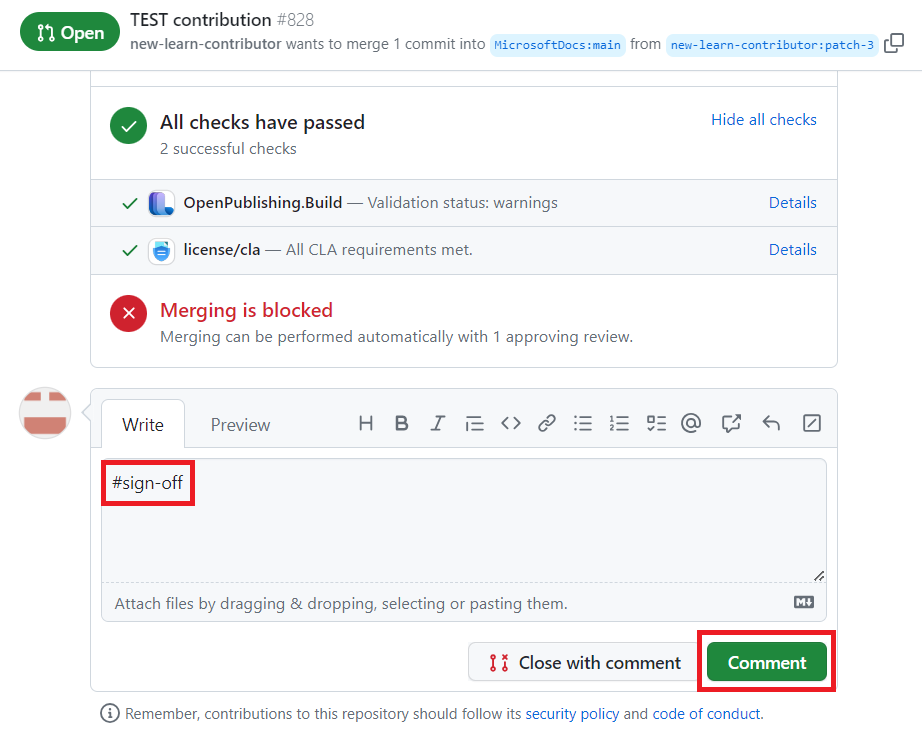Insert a bulleted list in the comment

pos(583,423)
